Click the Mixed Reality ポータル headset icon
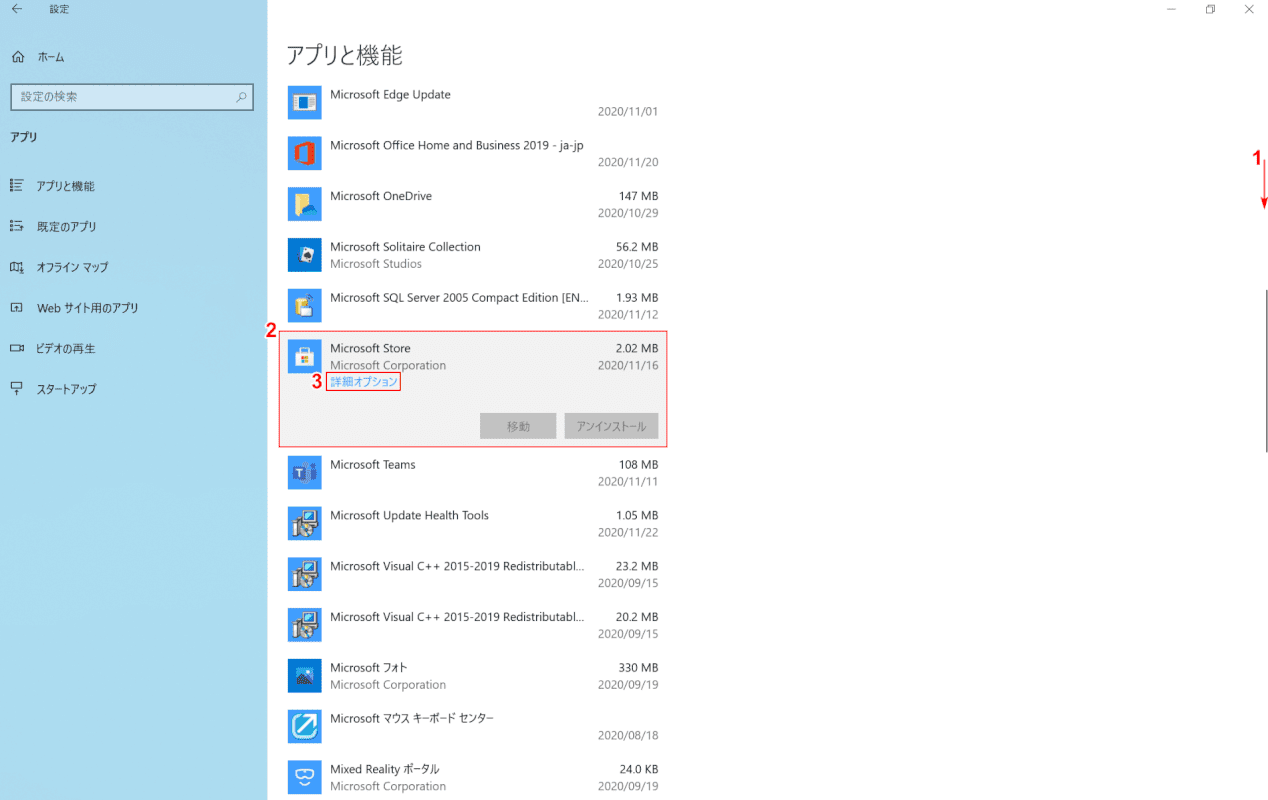 pyautogui.click(x=304, y=777)
